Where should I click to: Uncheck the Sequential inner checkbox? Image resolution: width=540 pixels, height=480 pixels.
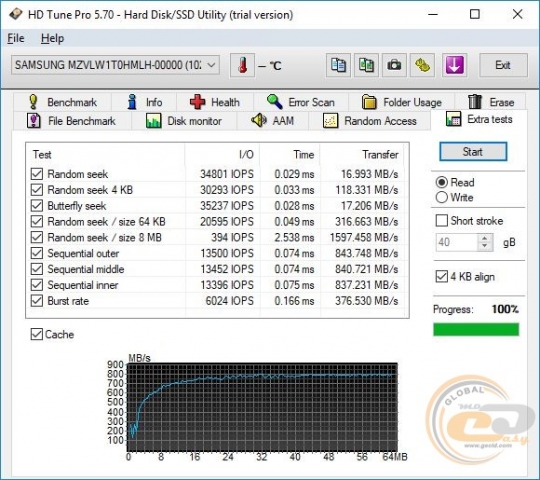coord(37,285)
